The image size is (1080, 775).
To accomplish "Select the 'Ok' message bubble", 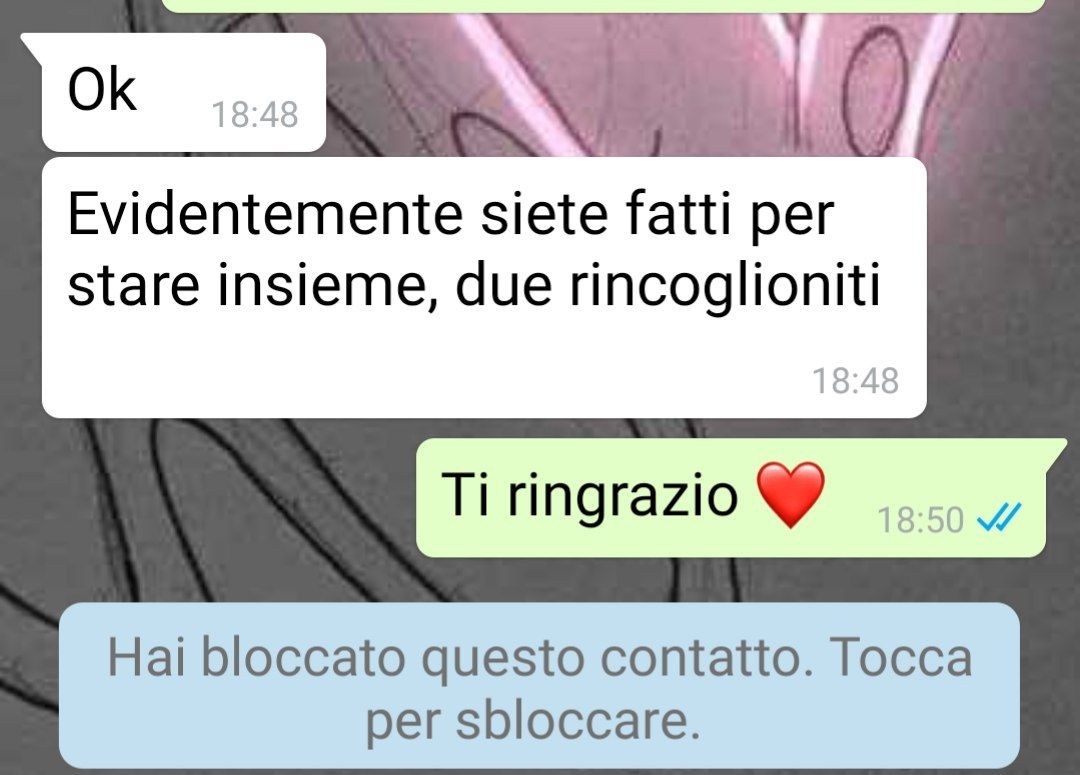I will 183,92.
